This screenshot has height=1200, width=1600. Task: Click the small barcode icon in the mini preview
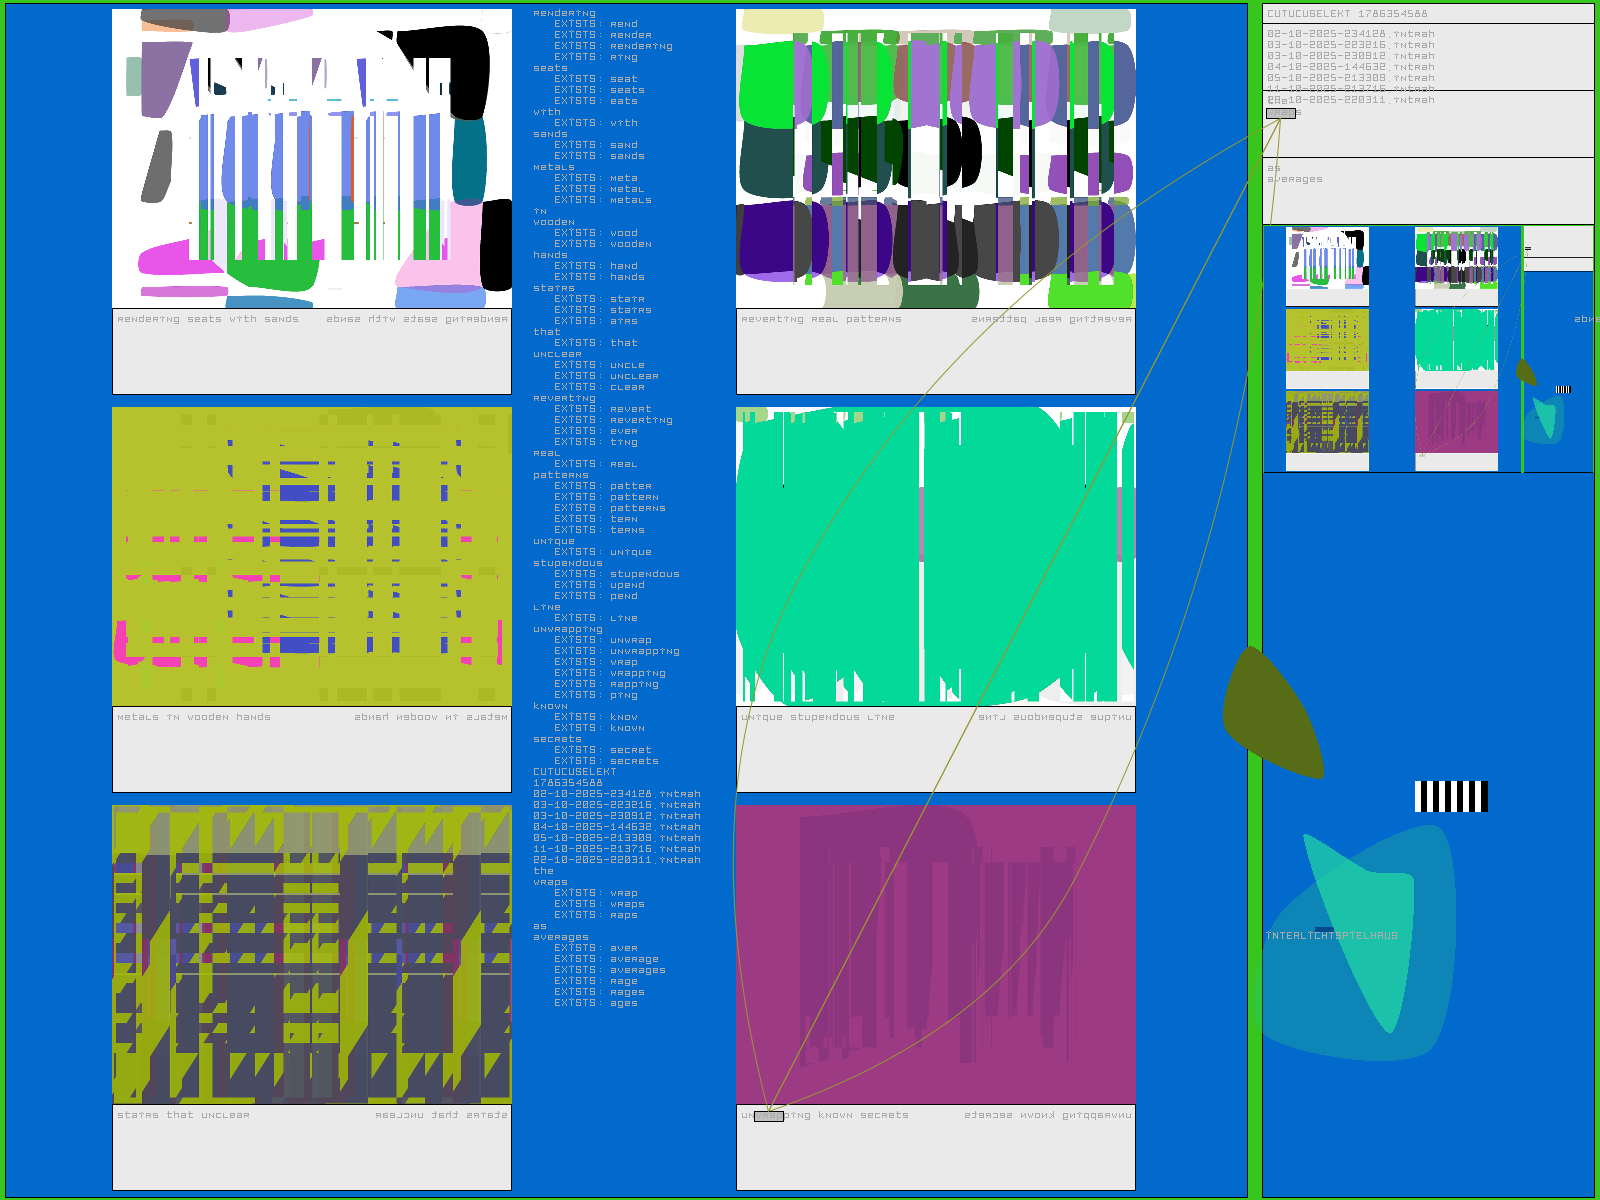click(1563, 389)
